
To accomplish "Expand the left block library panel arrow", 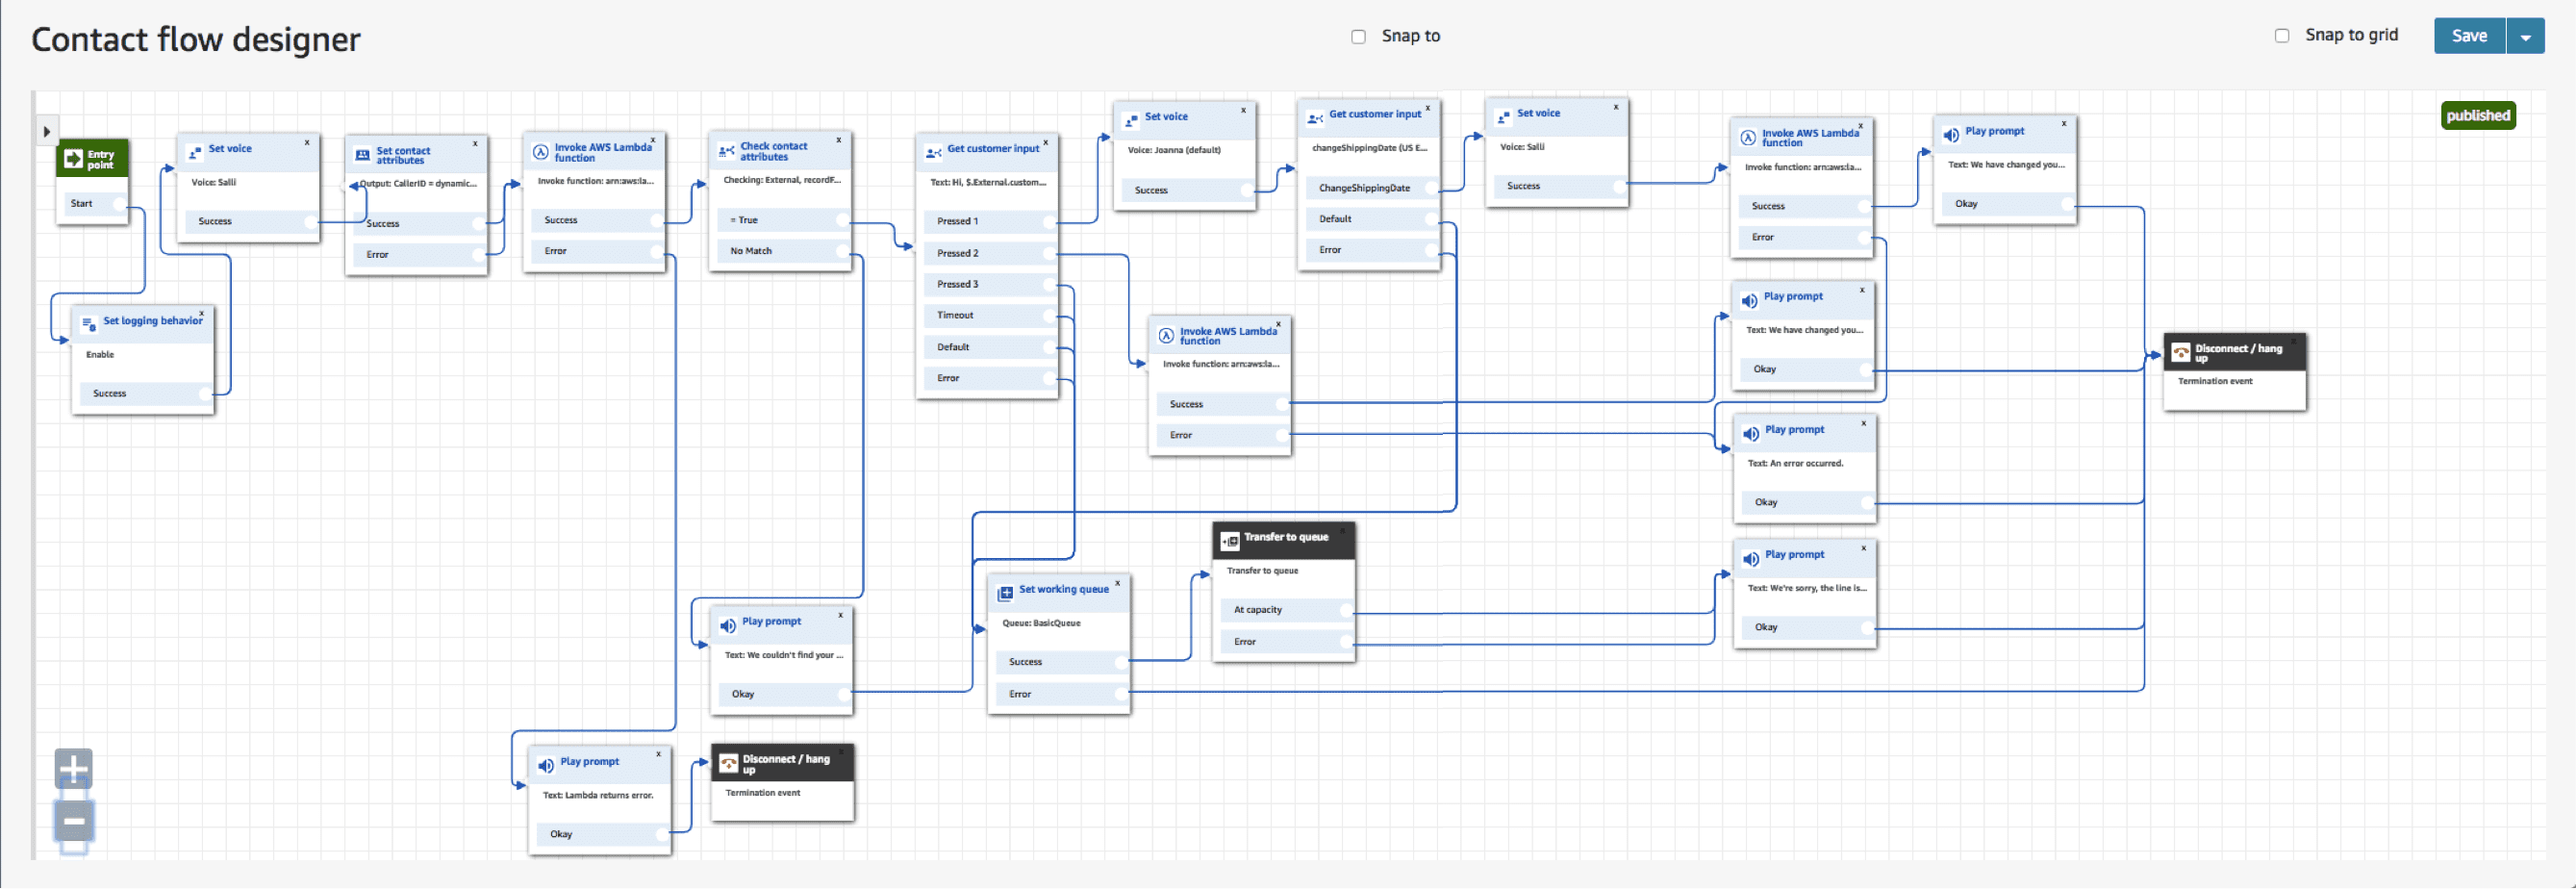I will coord(46,131).
